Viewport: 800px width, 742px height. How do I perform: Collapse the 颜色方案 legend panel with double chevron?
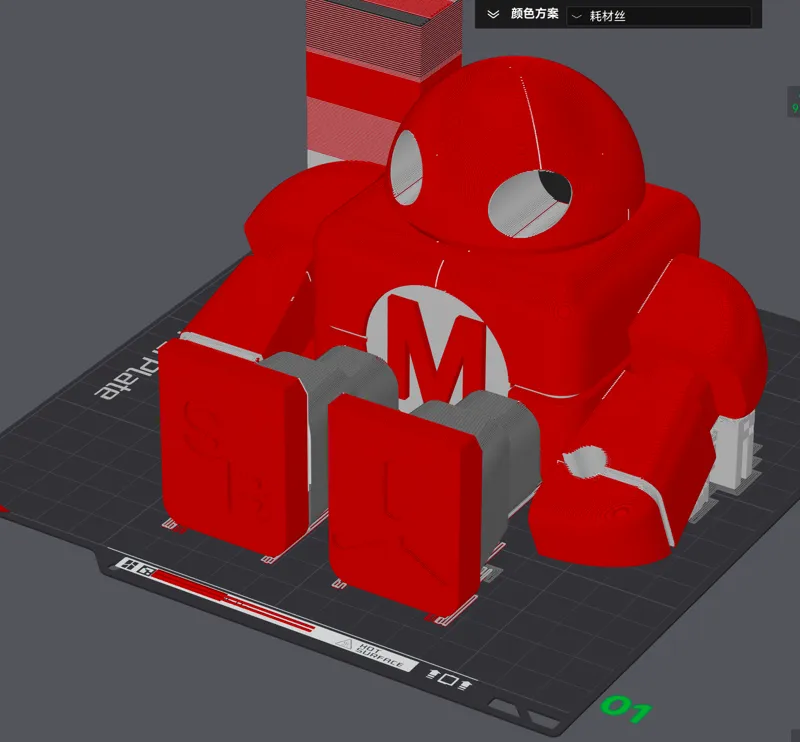[x=493, y=14]
